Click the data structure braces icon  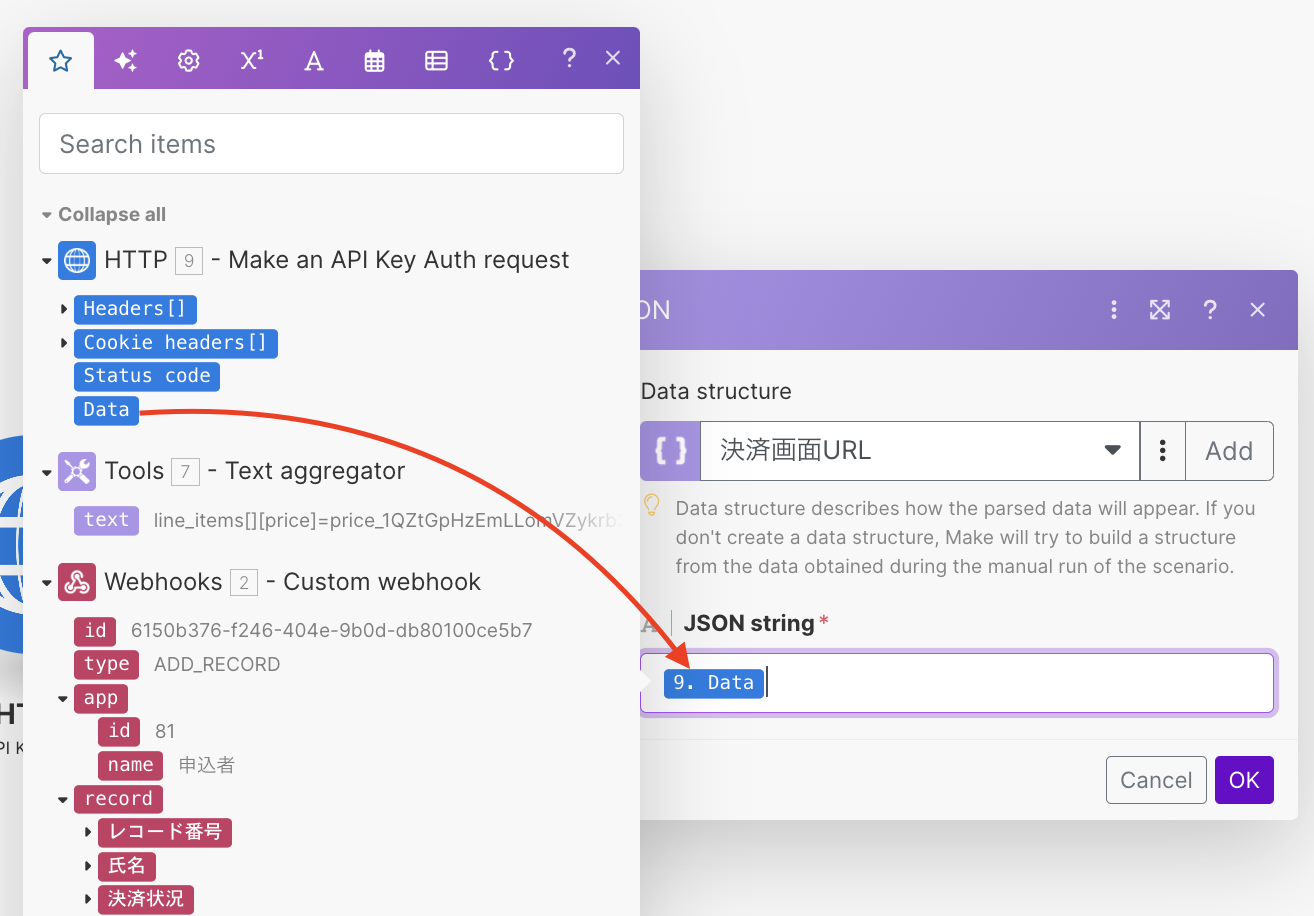671,451
